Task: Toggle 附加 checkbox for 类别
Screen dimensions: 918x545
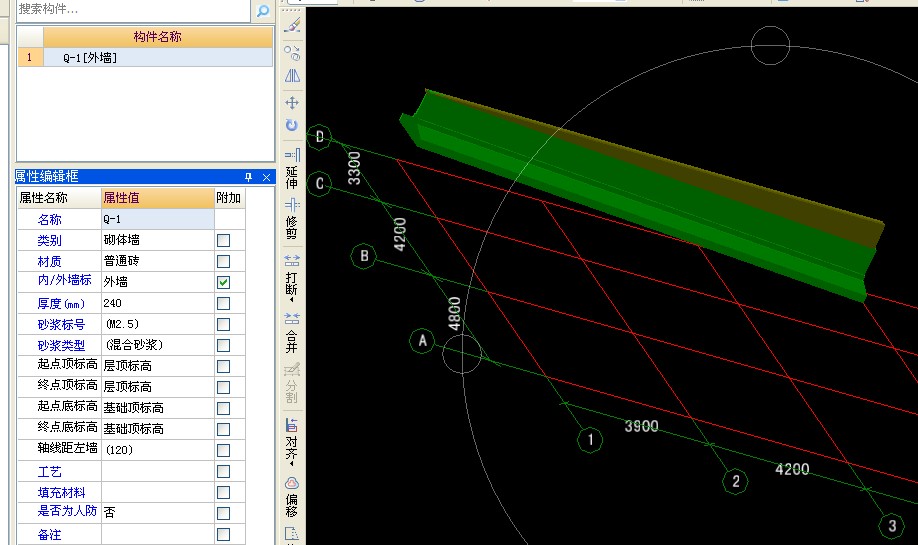Action: [x=223, y=240]
